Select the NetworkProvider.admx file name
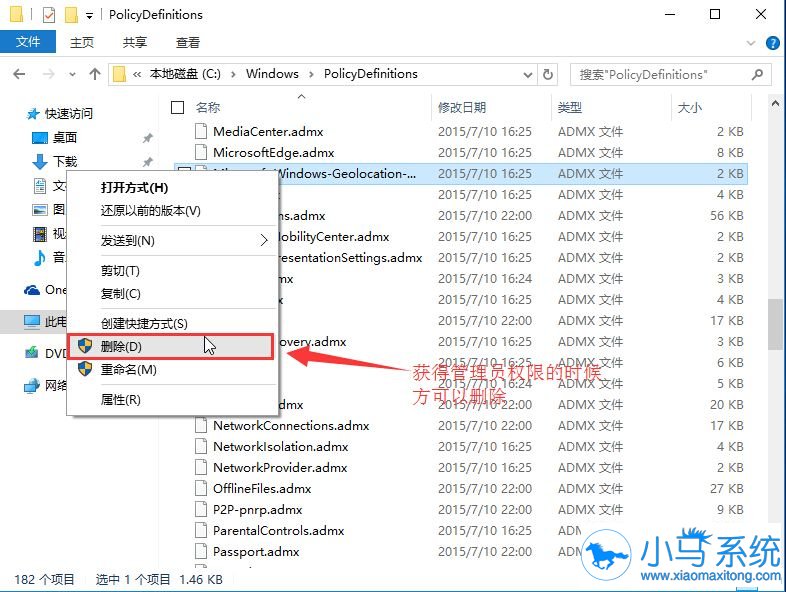 [280, 468]
